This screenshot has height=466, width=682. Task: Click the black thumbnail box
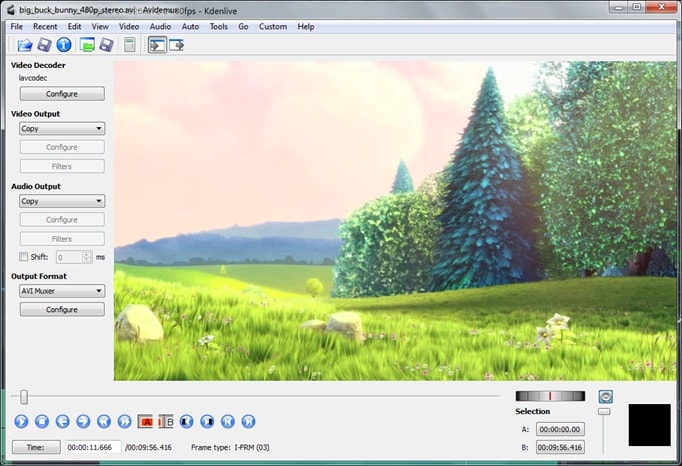coord(649,425)
